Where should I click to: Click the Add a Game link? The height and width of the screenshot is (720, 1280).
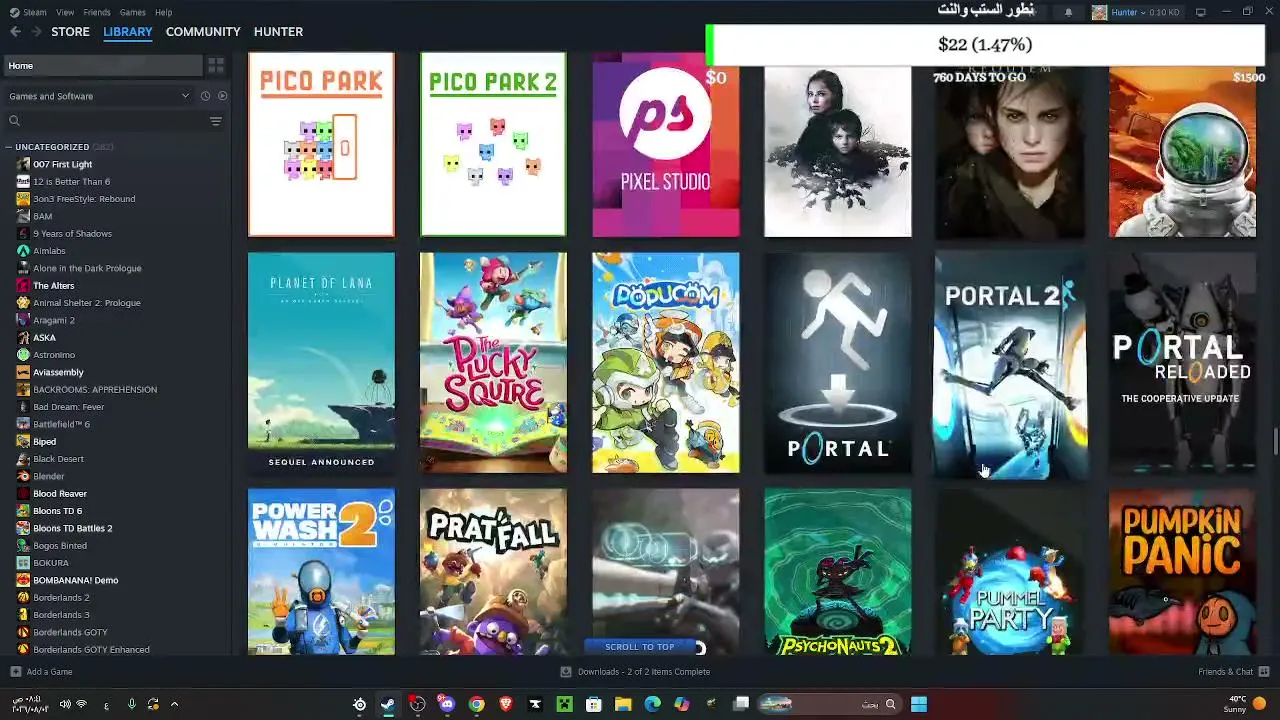pyautogui.click(x=49, y=672)
